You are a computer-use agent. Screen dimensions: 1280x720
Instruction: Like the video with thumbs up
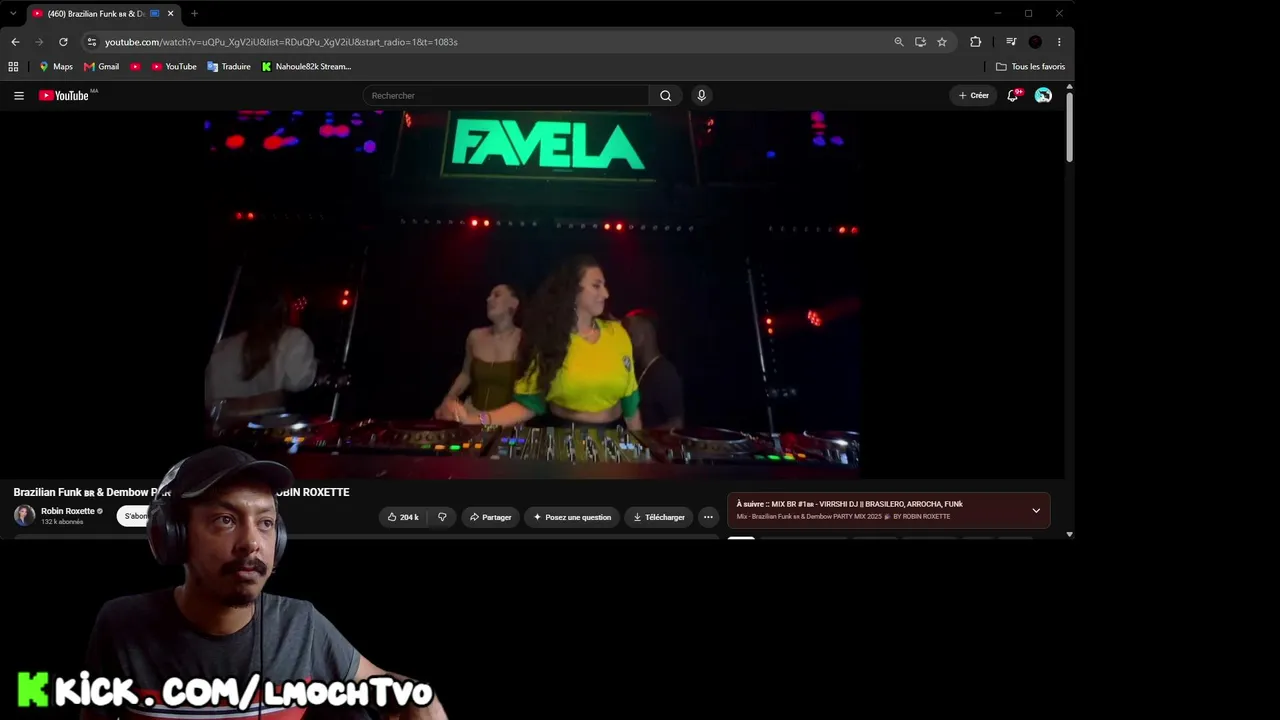(403, 517)
